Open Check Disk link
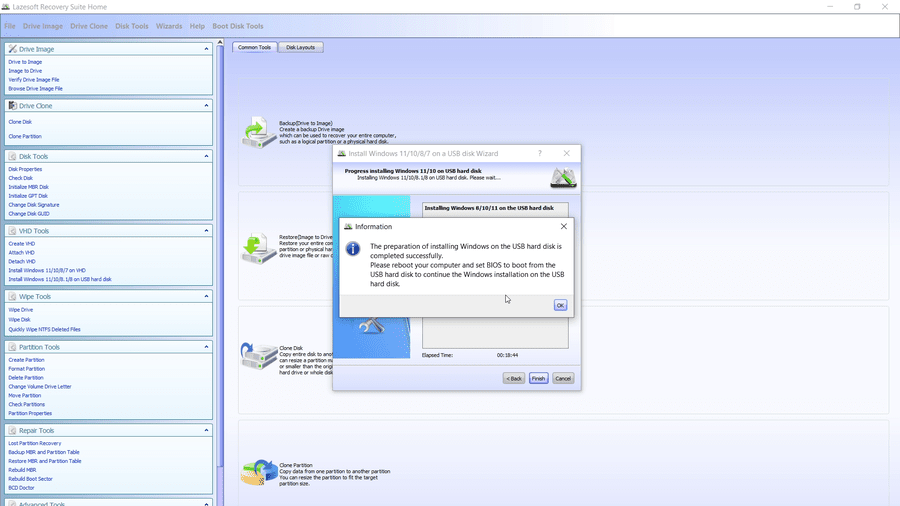This screenshot has width=900, height=506. click(x=21, y=178)
